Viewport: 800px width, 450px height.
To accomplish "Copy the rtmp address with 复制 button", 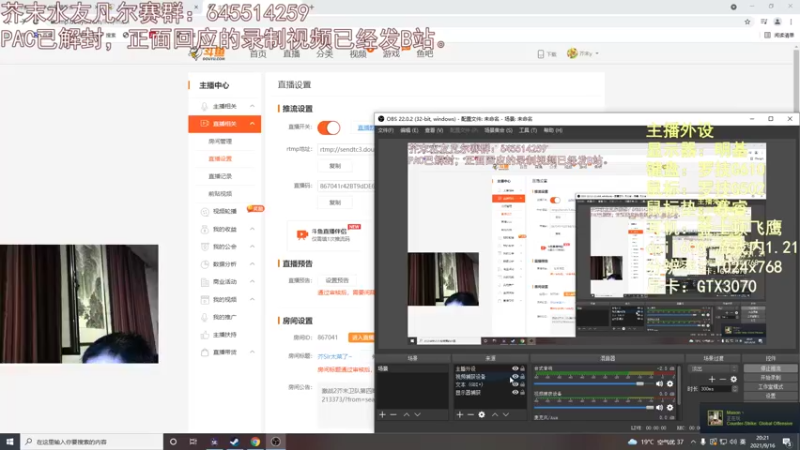I will point(335,166).
